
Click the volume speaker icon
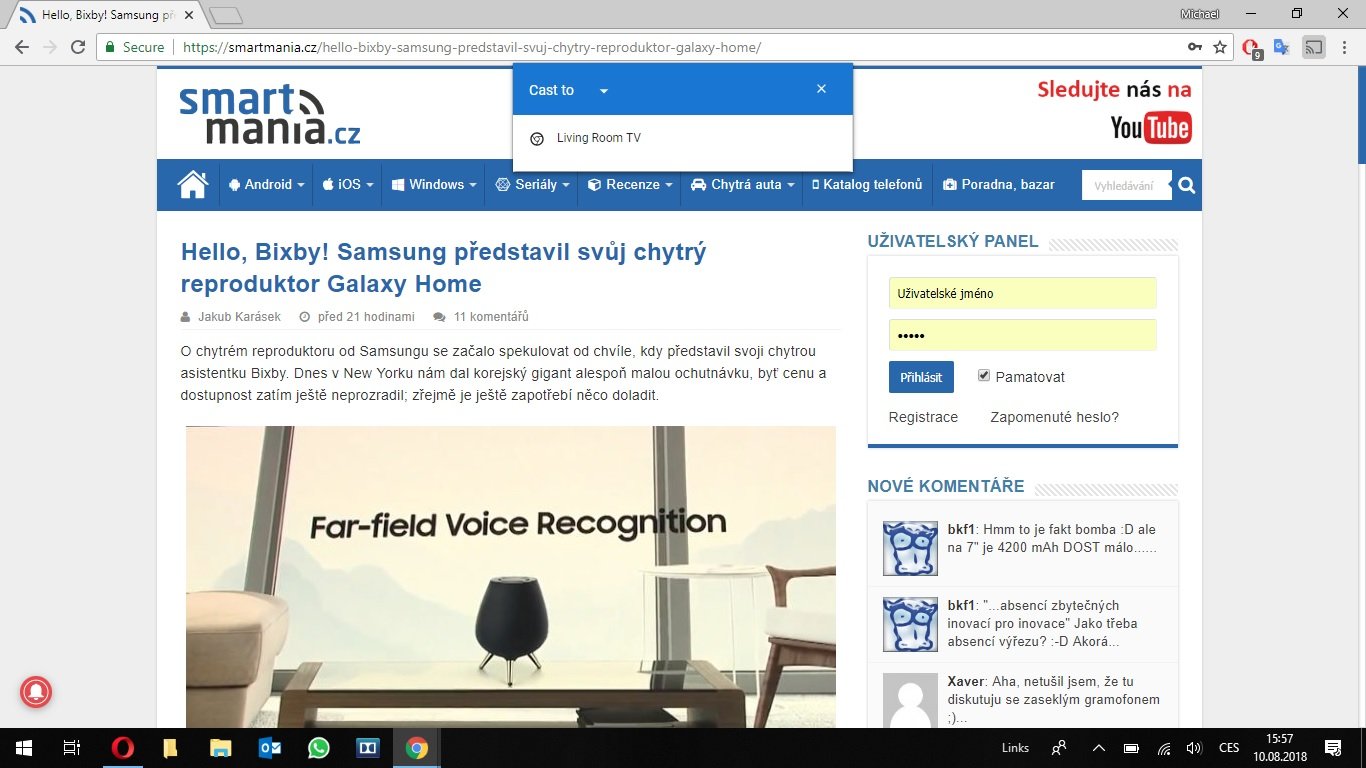(x=1193, y=748)
